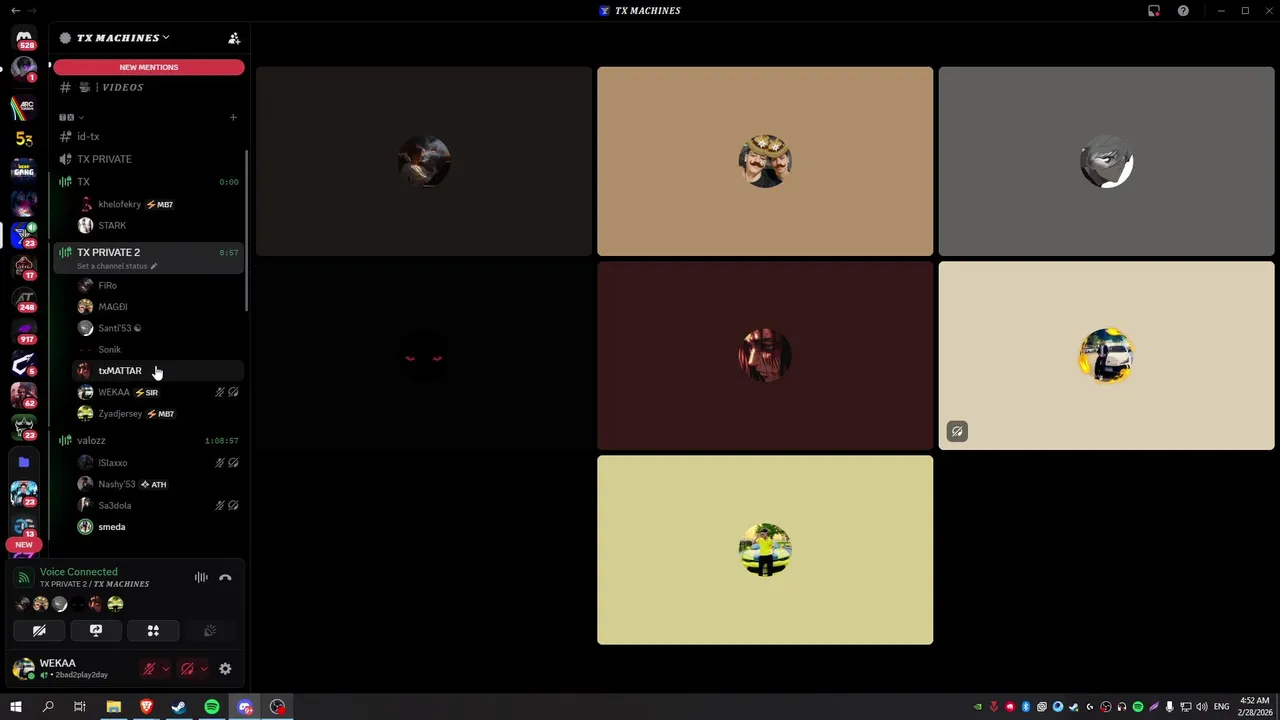This screenshot has width=1280, height=720.
Task: Invite members via the add-people icon
Action: coord(234,38)
